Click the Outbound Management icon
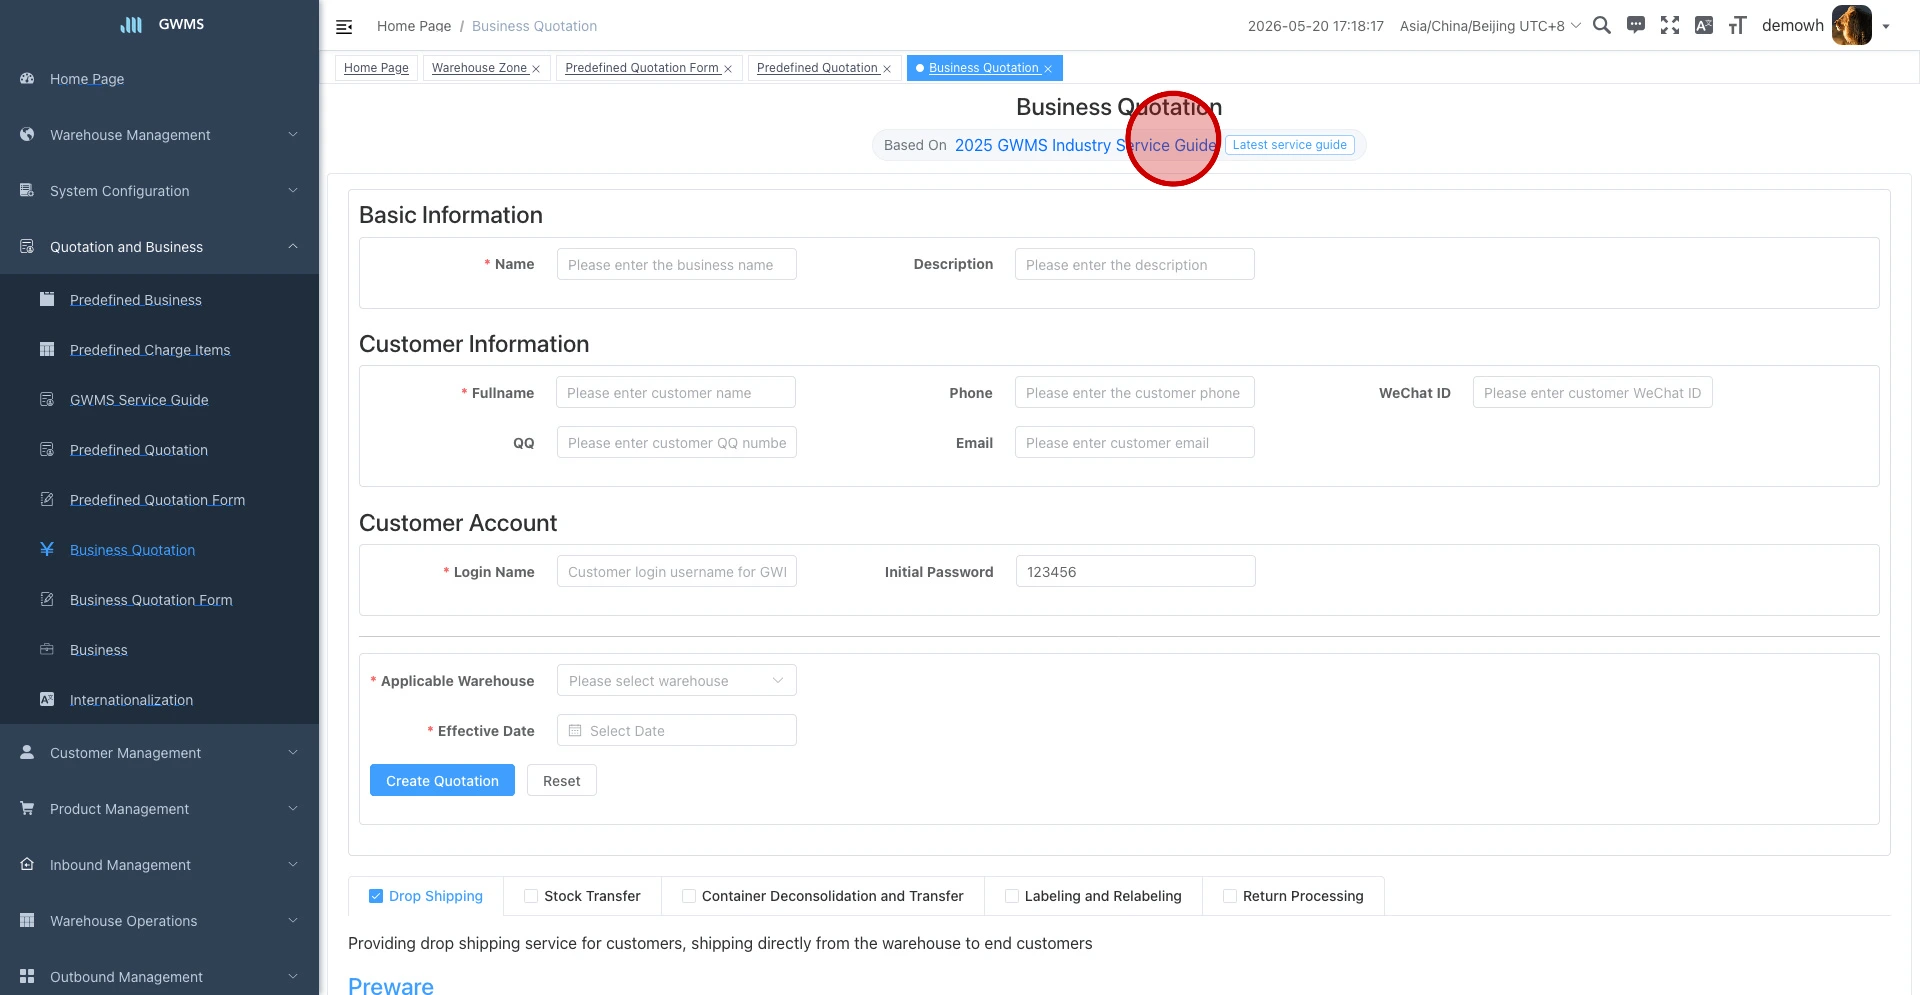 pos(27,976)
